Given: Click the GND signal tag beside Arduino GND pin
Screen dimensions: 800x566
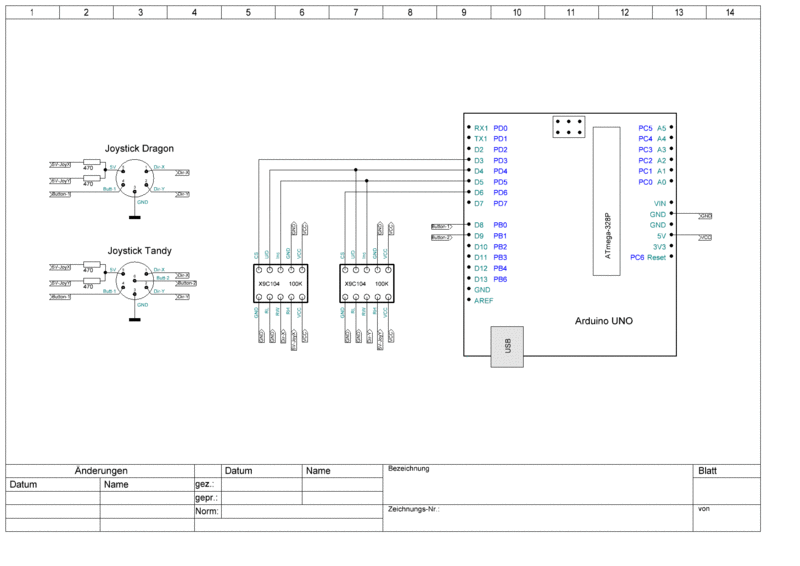Looking at the screenshot, I should click(x=705, y=216).
